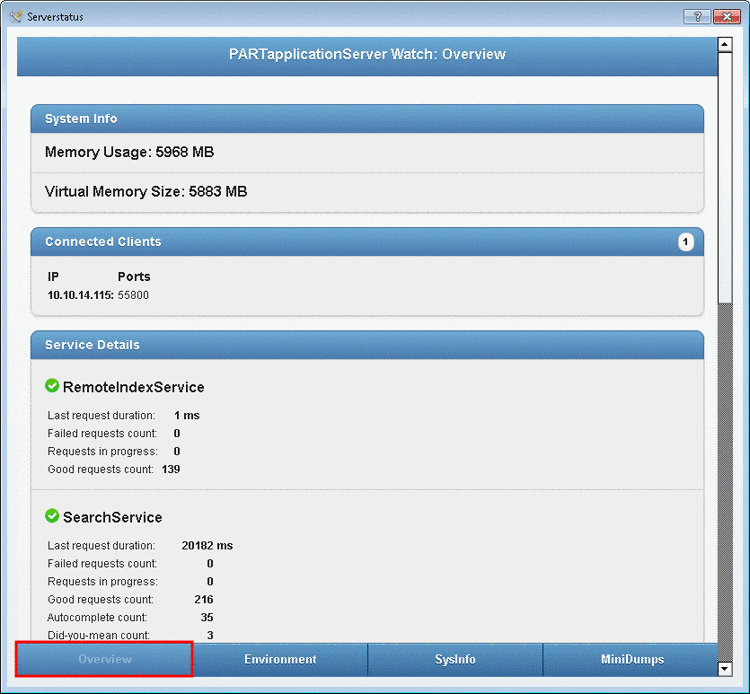Select the client IP 10.10.14.115
The width and height of the screenshot is (750, 694).
coord(80,295)
